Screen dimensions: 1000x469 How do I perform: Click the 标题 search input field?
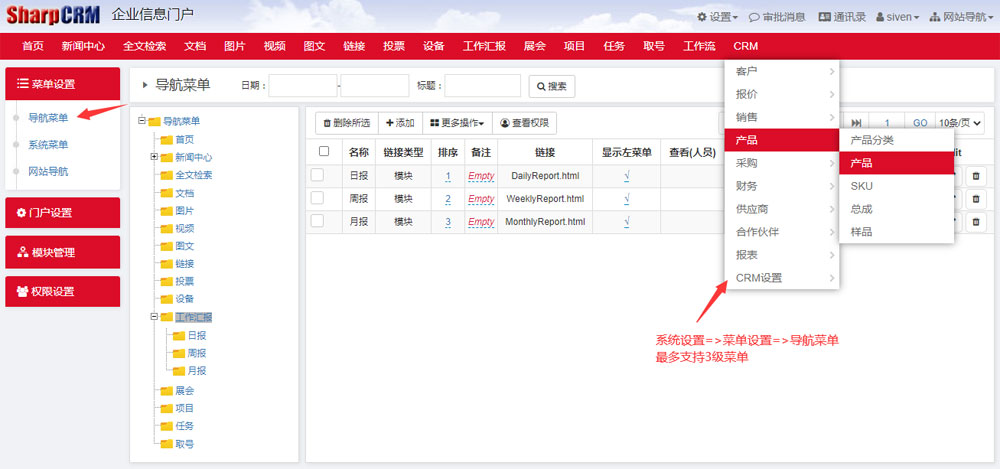(x=482, y=86)
